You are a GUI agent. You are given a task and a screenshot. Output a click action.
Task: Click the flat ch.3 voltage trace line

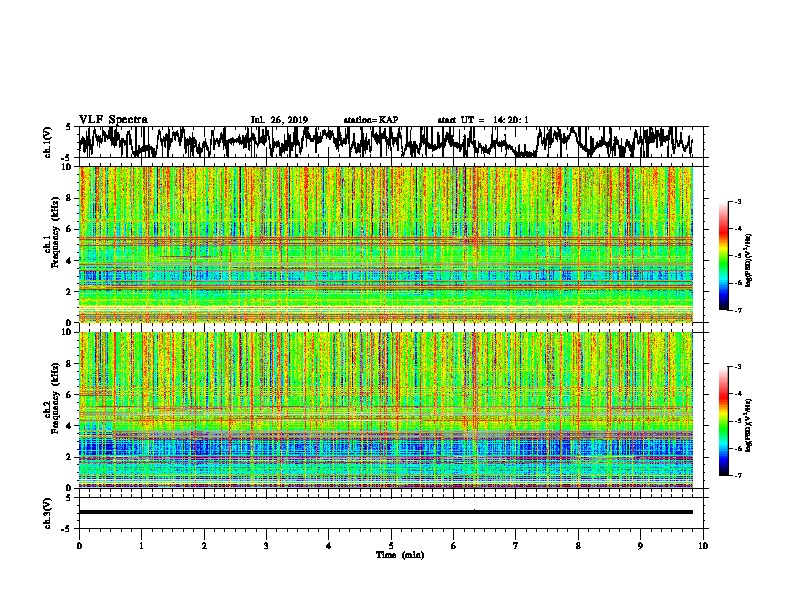tap(385, 512)
